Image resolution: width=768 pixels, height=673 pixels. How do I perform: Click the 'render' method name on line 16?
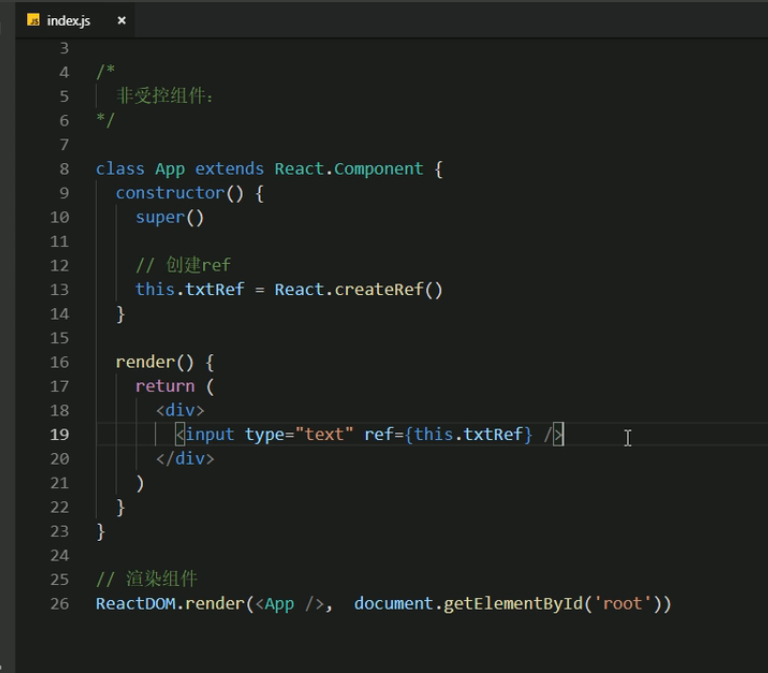(145, 362)
